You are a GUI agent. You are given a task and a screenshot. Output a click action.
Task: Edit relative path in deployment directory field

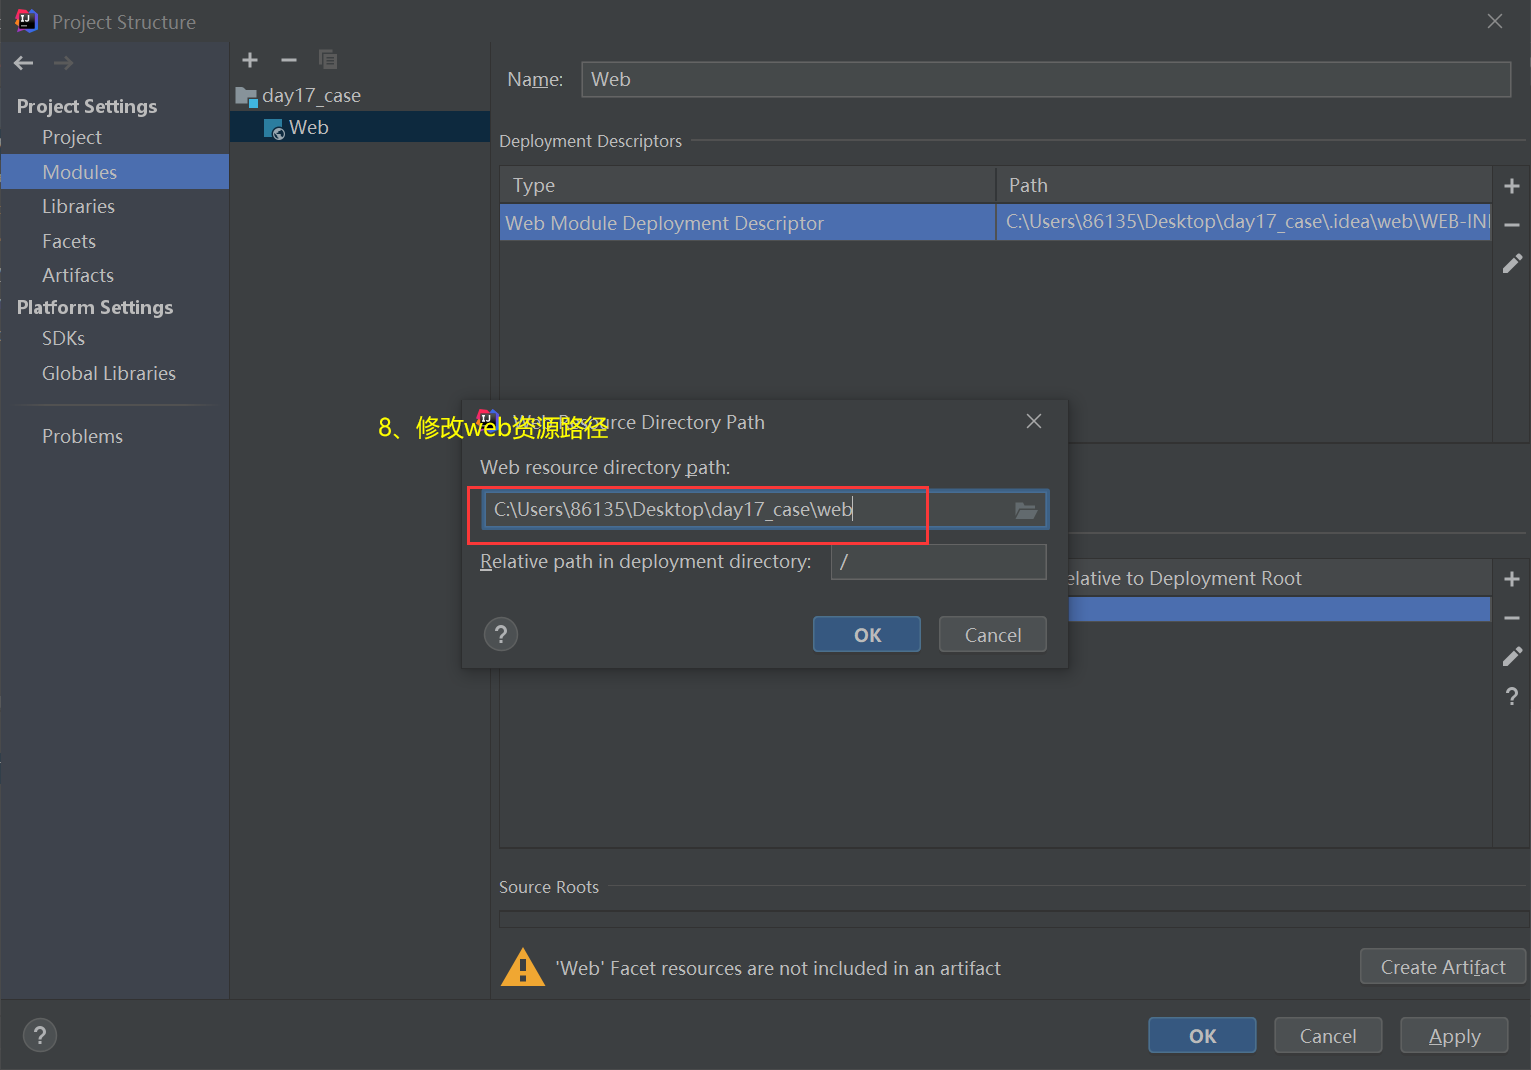(939, 562)
